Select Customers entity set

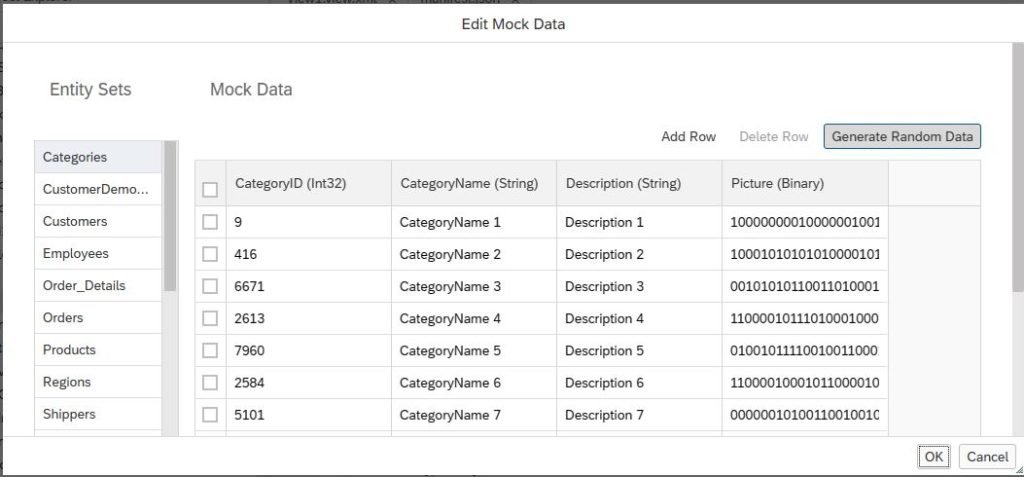(98, 221)
